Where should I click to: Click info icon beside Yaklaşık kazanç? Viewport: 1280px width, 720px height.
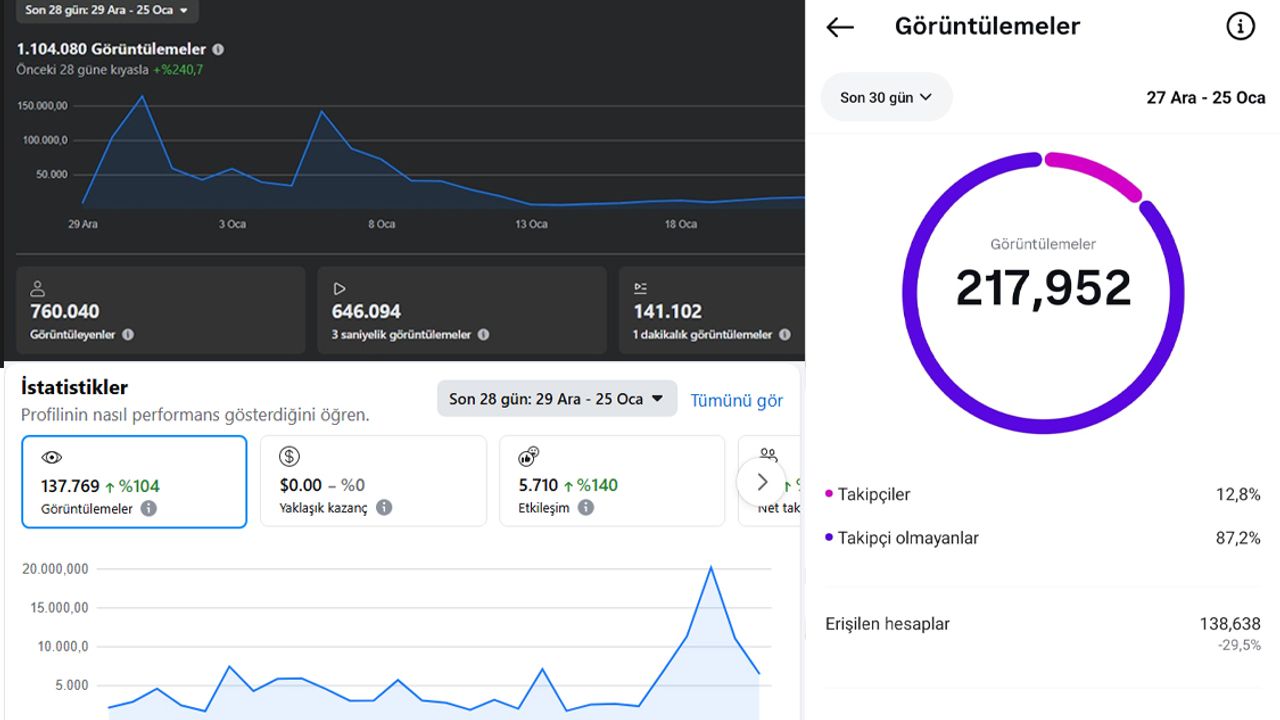pos(384,508)
